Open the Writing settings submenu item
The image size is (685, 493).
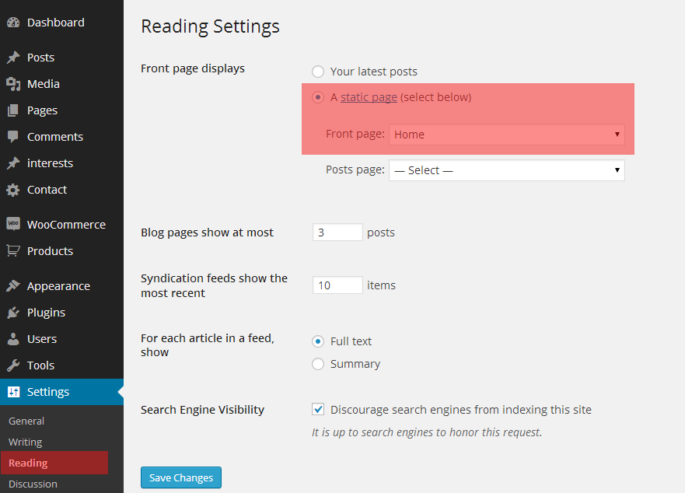click(x=25, y=442)
